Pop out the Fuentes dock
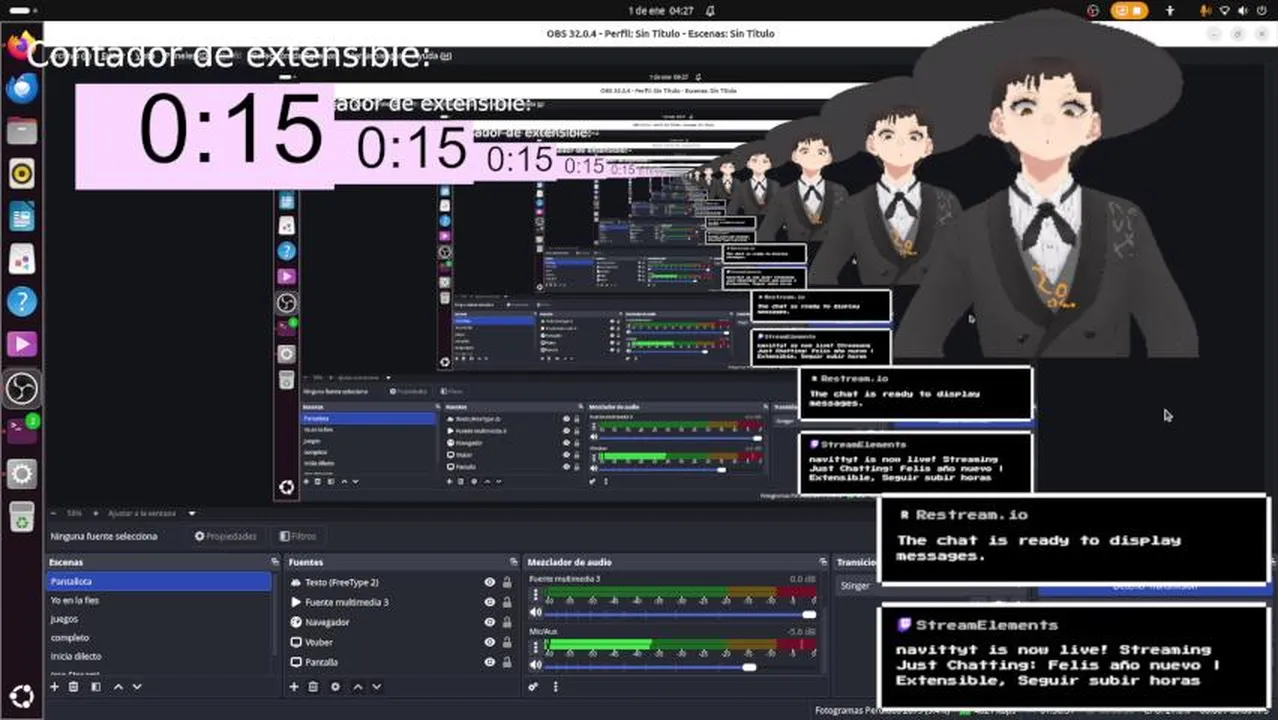This screenshot has width=1278, height=720. pyautogui.click(x=514, y=562)
